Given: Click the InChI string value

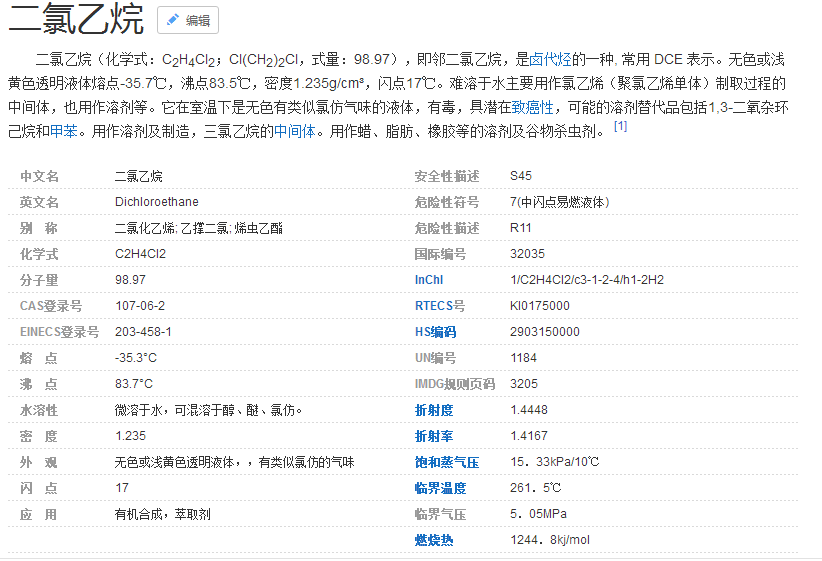Looking at the screenshot, I should point(586,280).
